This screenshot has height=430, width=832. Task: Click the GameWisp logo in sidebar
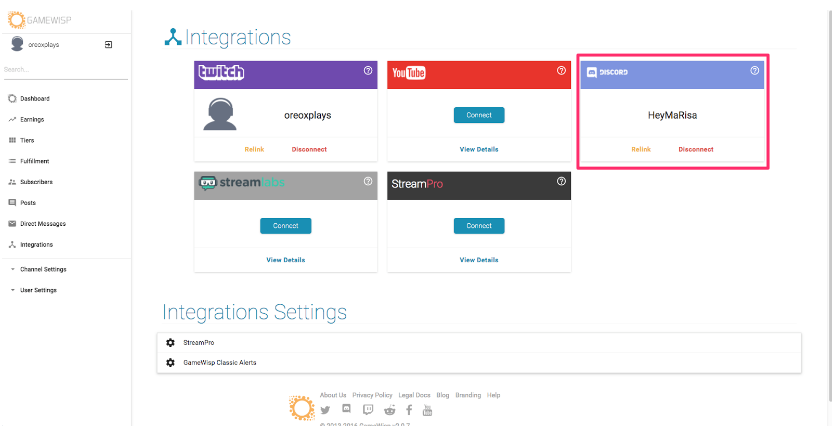point(40,20)
